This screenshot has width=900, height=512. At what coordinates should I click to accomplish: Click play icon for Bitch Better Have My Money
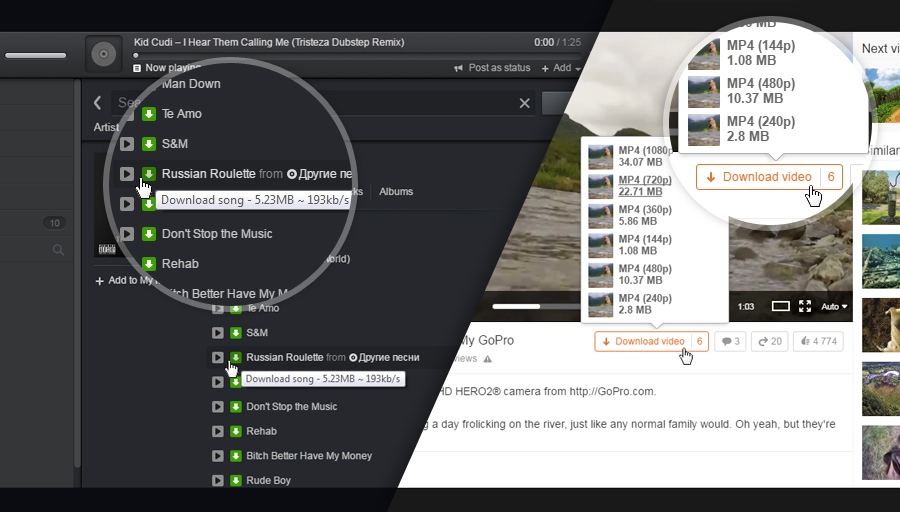click(x=218, y=456)
